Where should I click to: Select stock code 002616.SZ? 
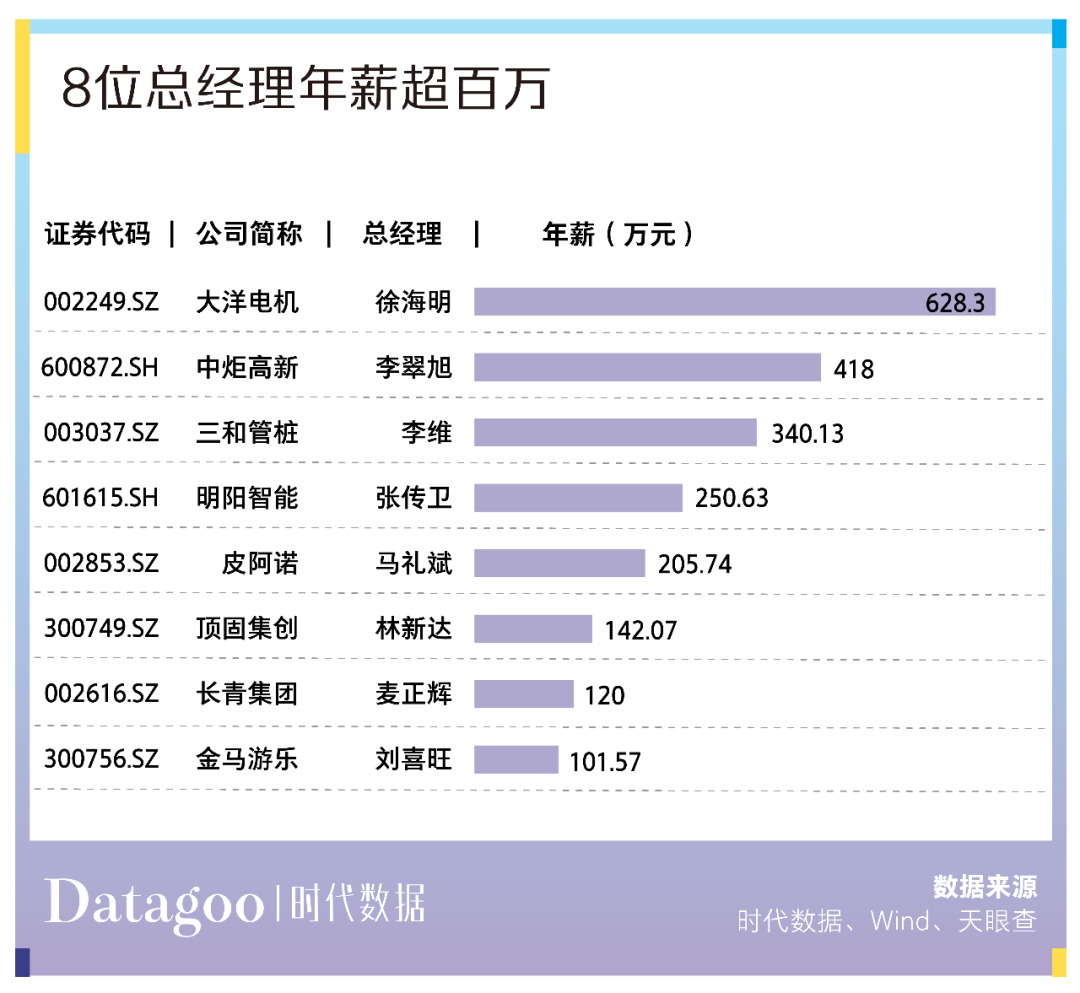pos(101,693)
